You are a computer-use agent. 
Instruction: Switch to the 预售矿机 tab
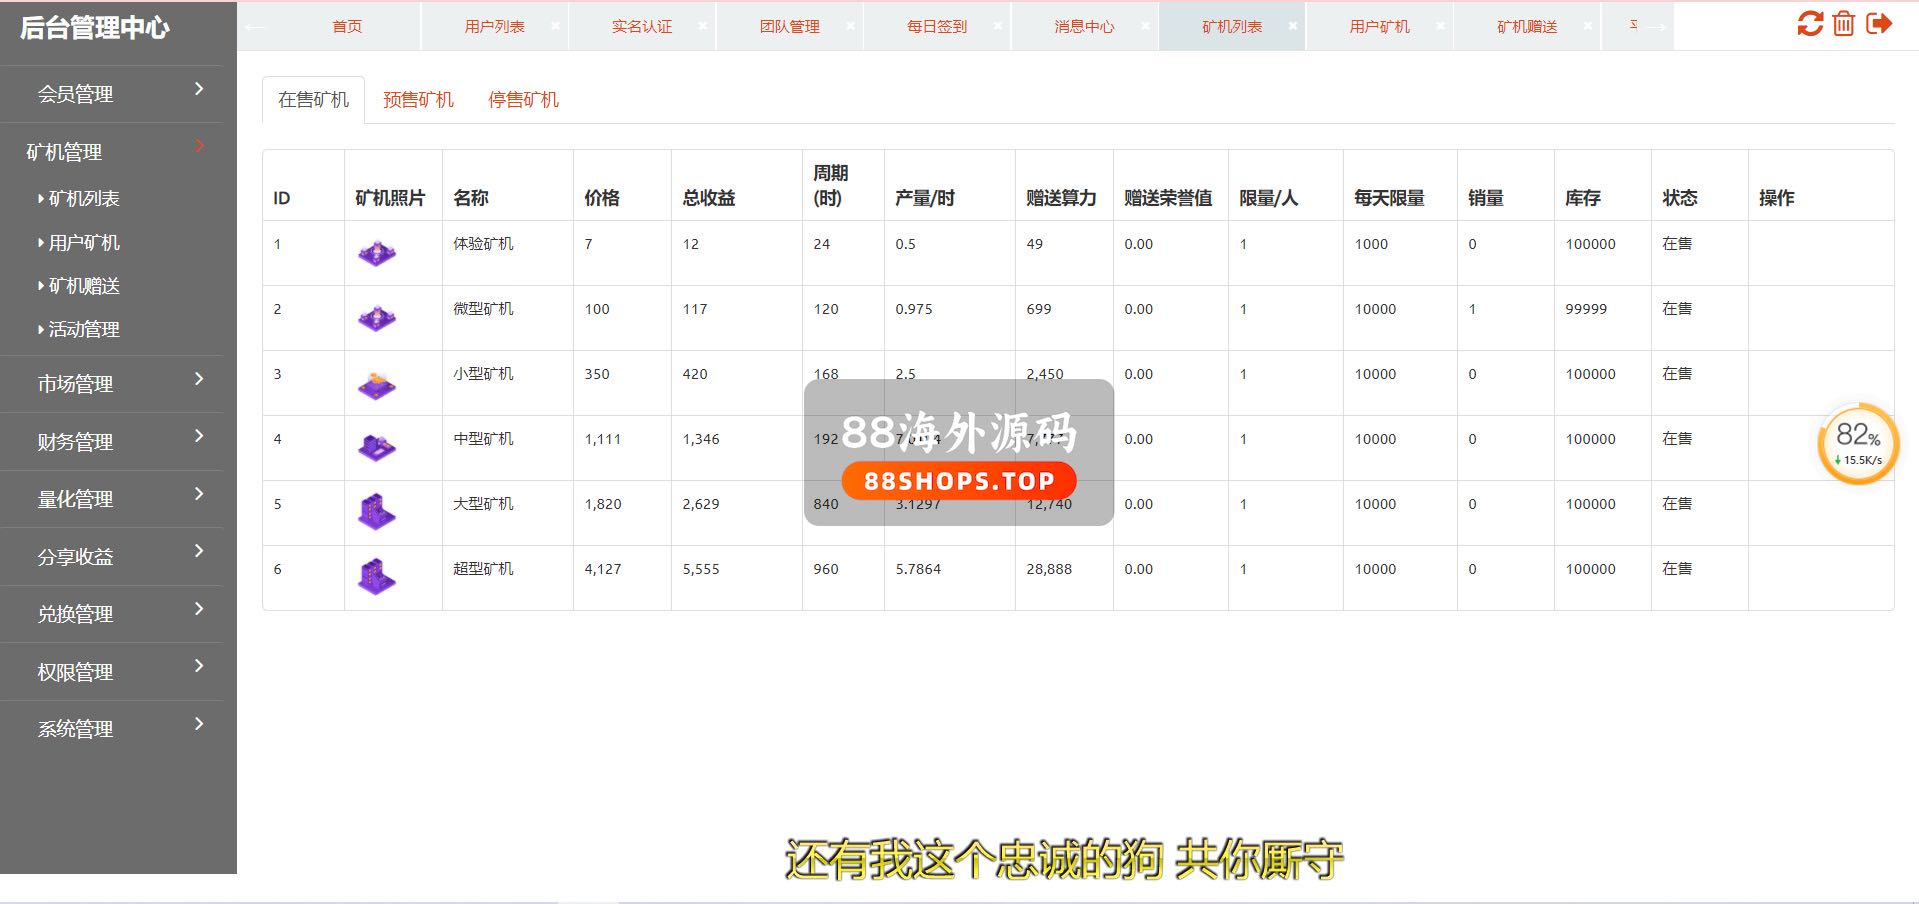[x=418, y=100]
